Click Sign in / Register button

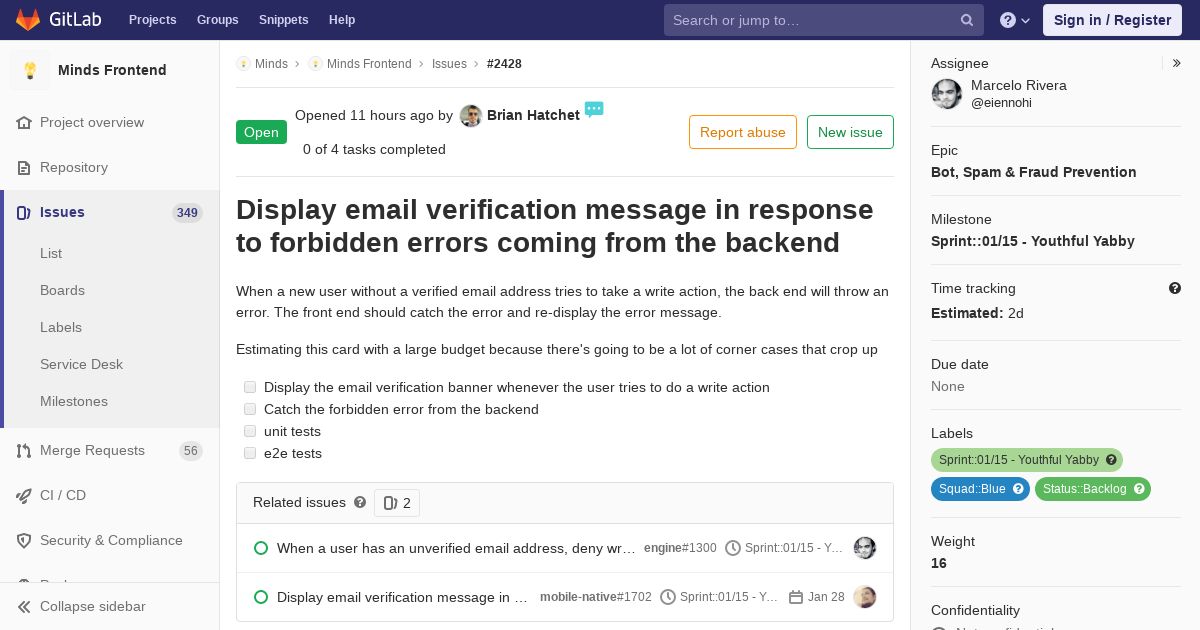(1112, 20)
